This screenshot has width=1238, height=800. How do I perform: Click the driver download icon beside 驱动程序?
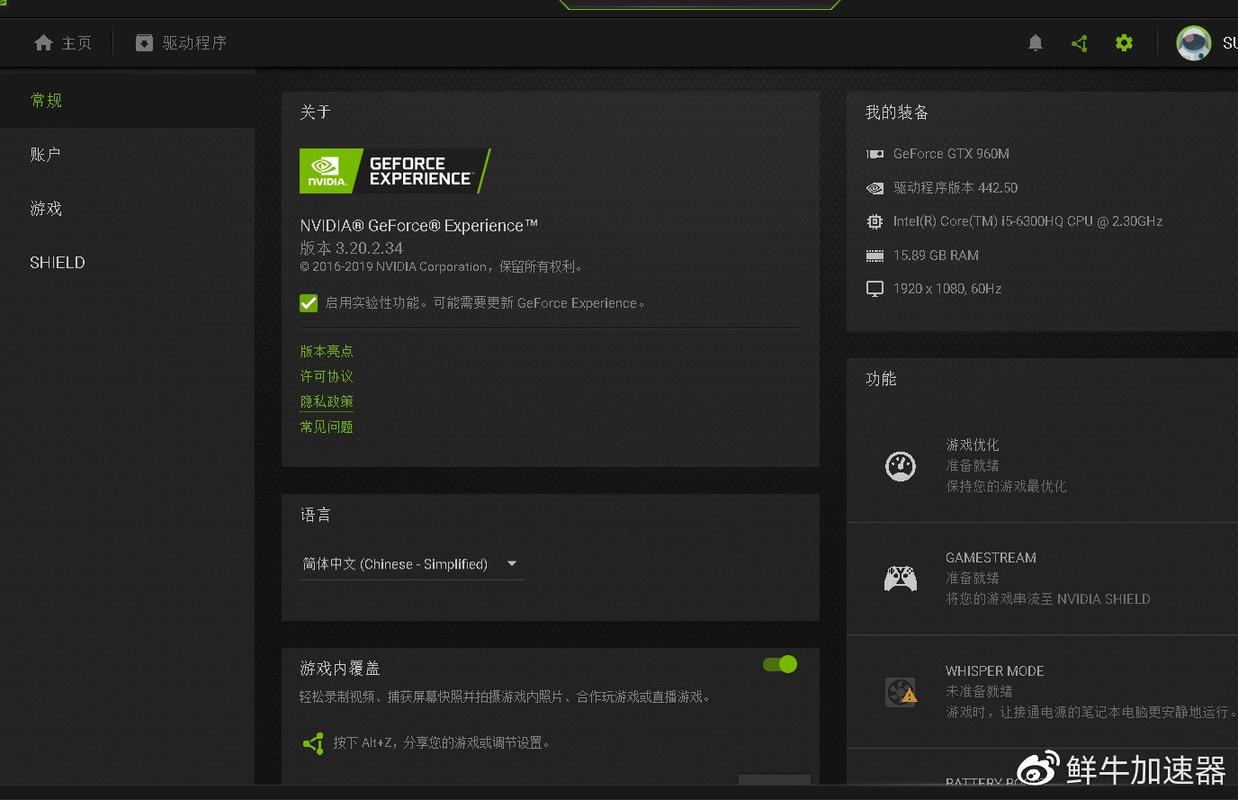[x=144, y=43]
